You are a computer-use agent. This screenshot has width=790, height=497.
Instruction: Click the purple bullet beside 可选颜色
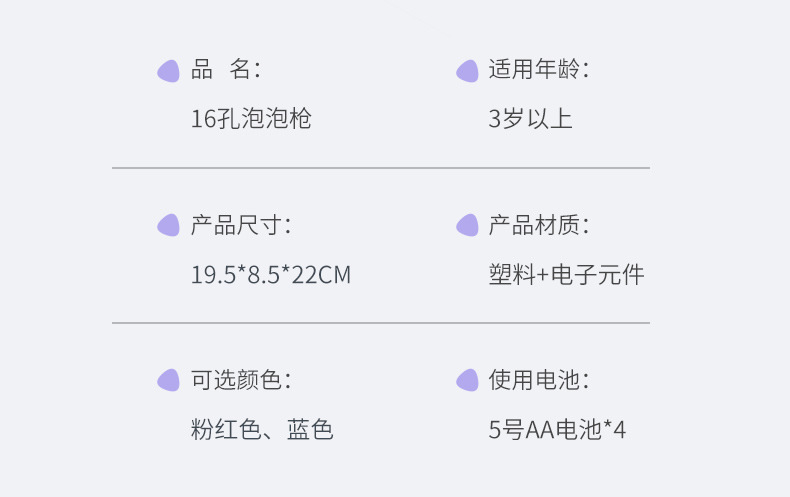click(168, 381)
